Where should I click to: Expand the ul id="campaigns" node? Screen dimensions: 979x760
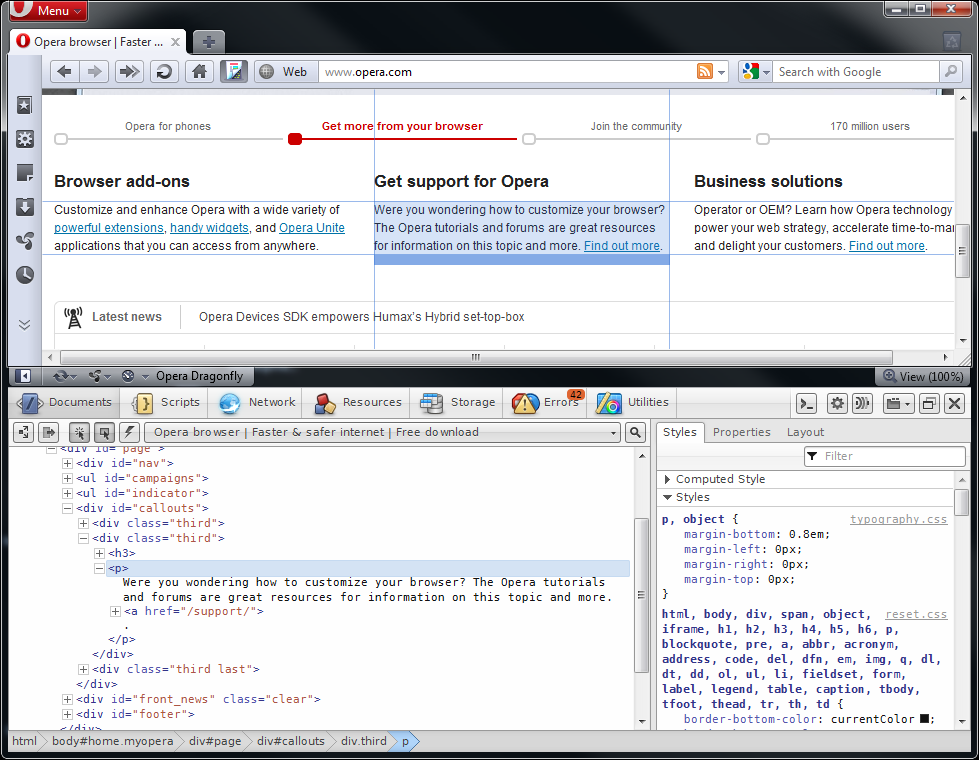pos(67,478)
